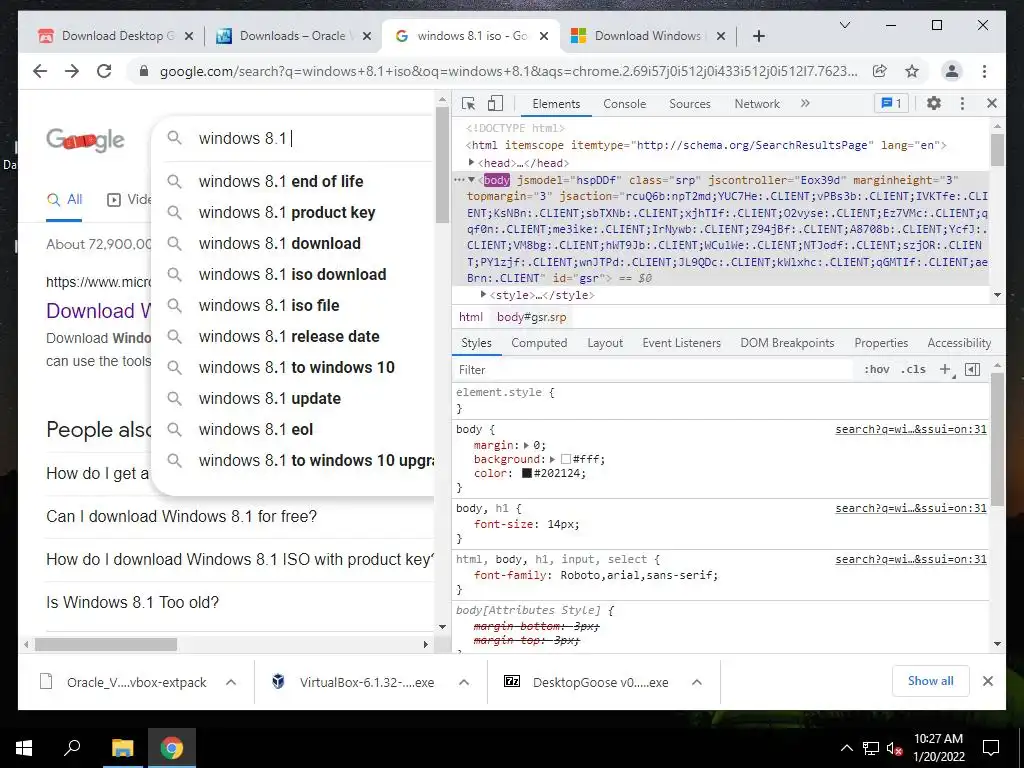The image size is (1024, 768).
Task: Expand the style element in DOM tree
Action: pyautogui.click(x=483, y=295)
